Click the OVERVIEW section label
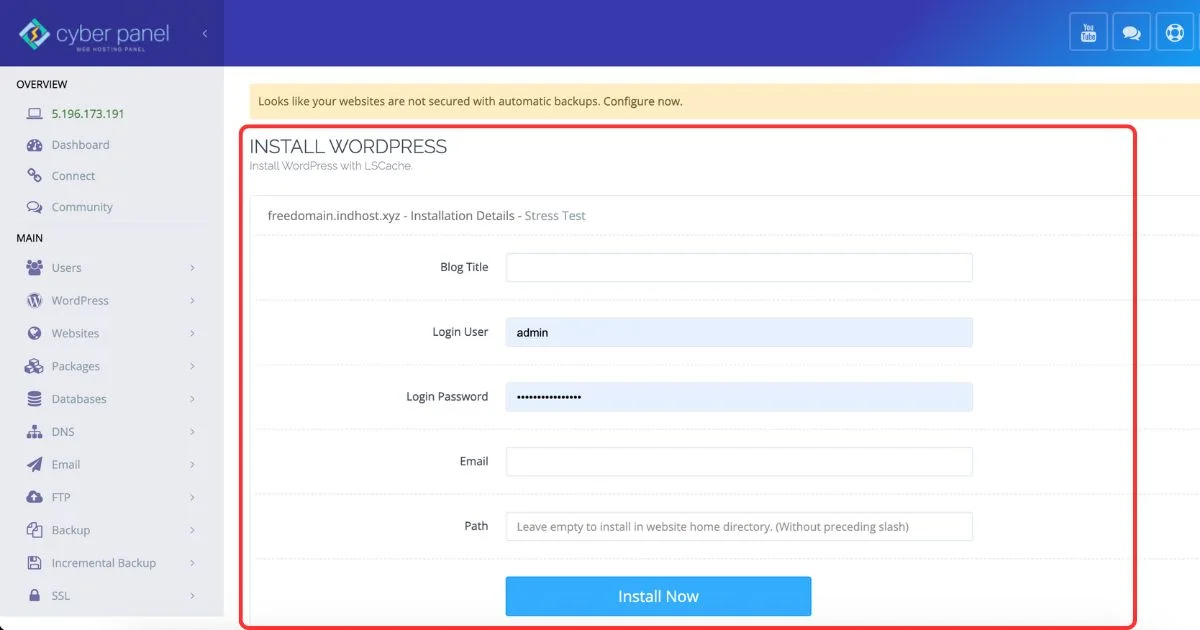Image resolution: width=1200 pixels, height=630 pixels. pyautogui.click(x=42, y=84)
